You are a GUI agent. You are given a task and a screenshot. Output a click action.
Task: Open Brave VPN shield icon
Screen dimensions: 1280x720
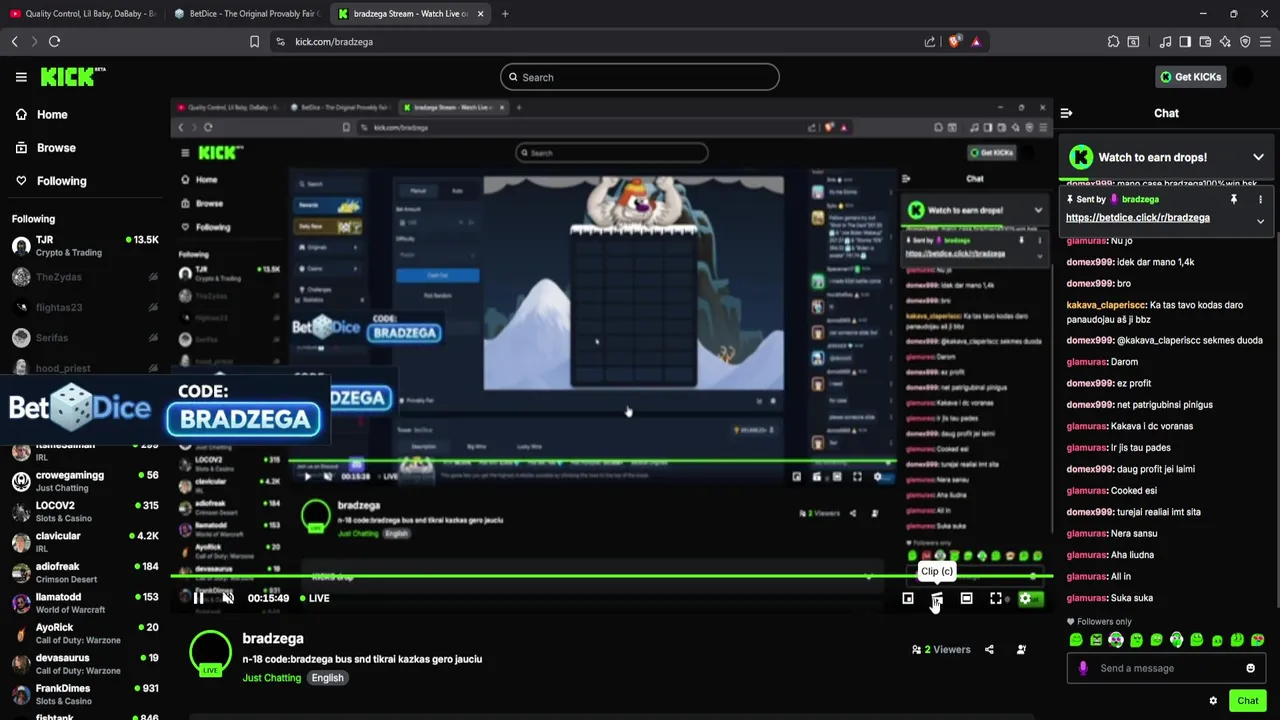(x=1245, y=42)
